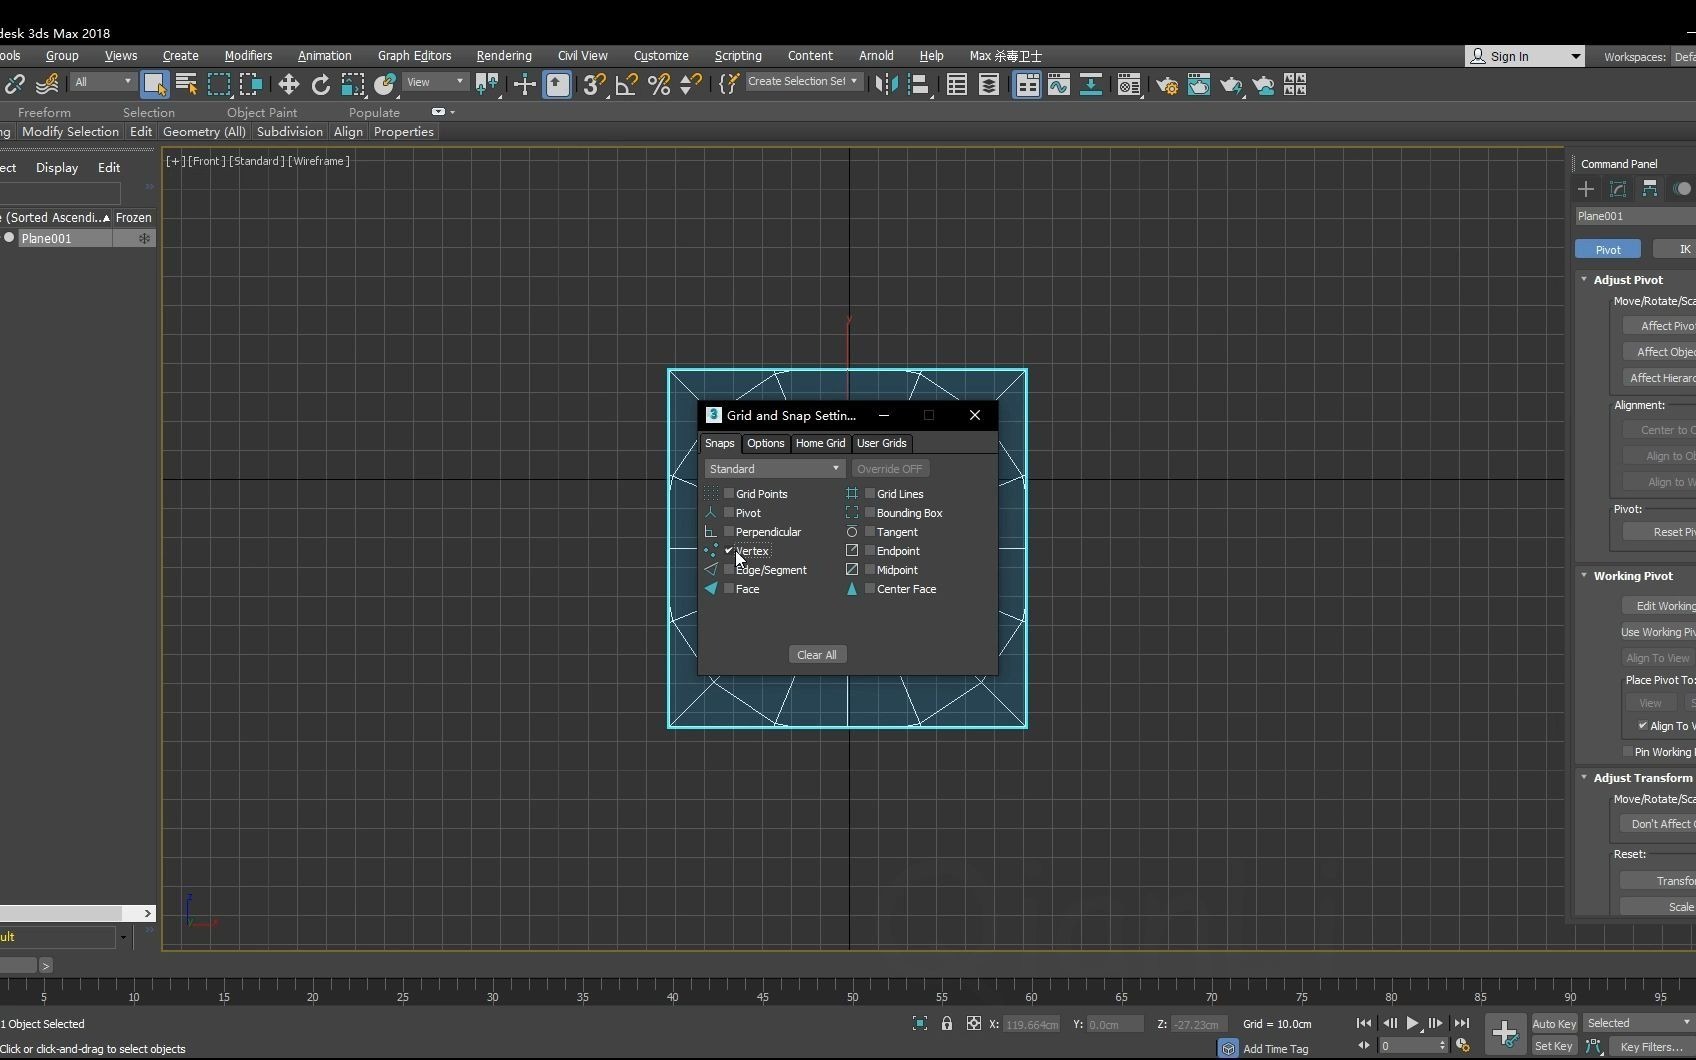
Task: Open the Hierarchy tab in Command Panel
Action: point(1650,189)
